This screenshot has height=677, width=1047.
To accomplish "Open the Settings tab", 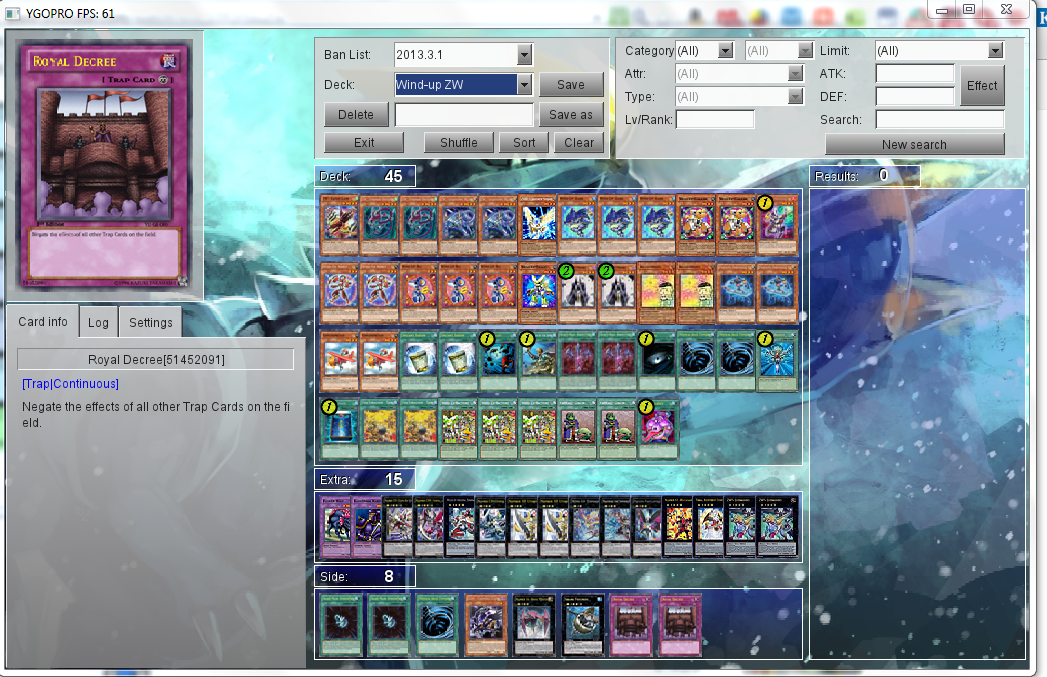I will [x=150, y=322].
